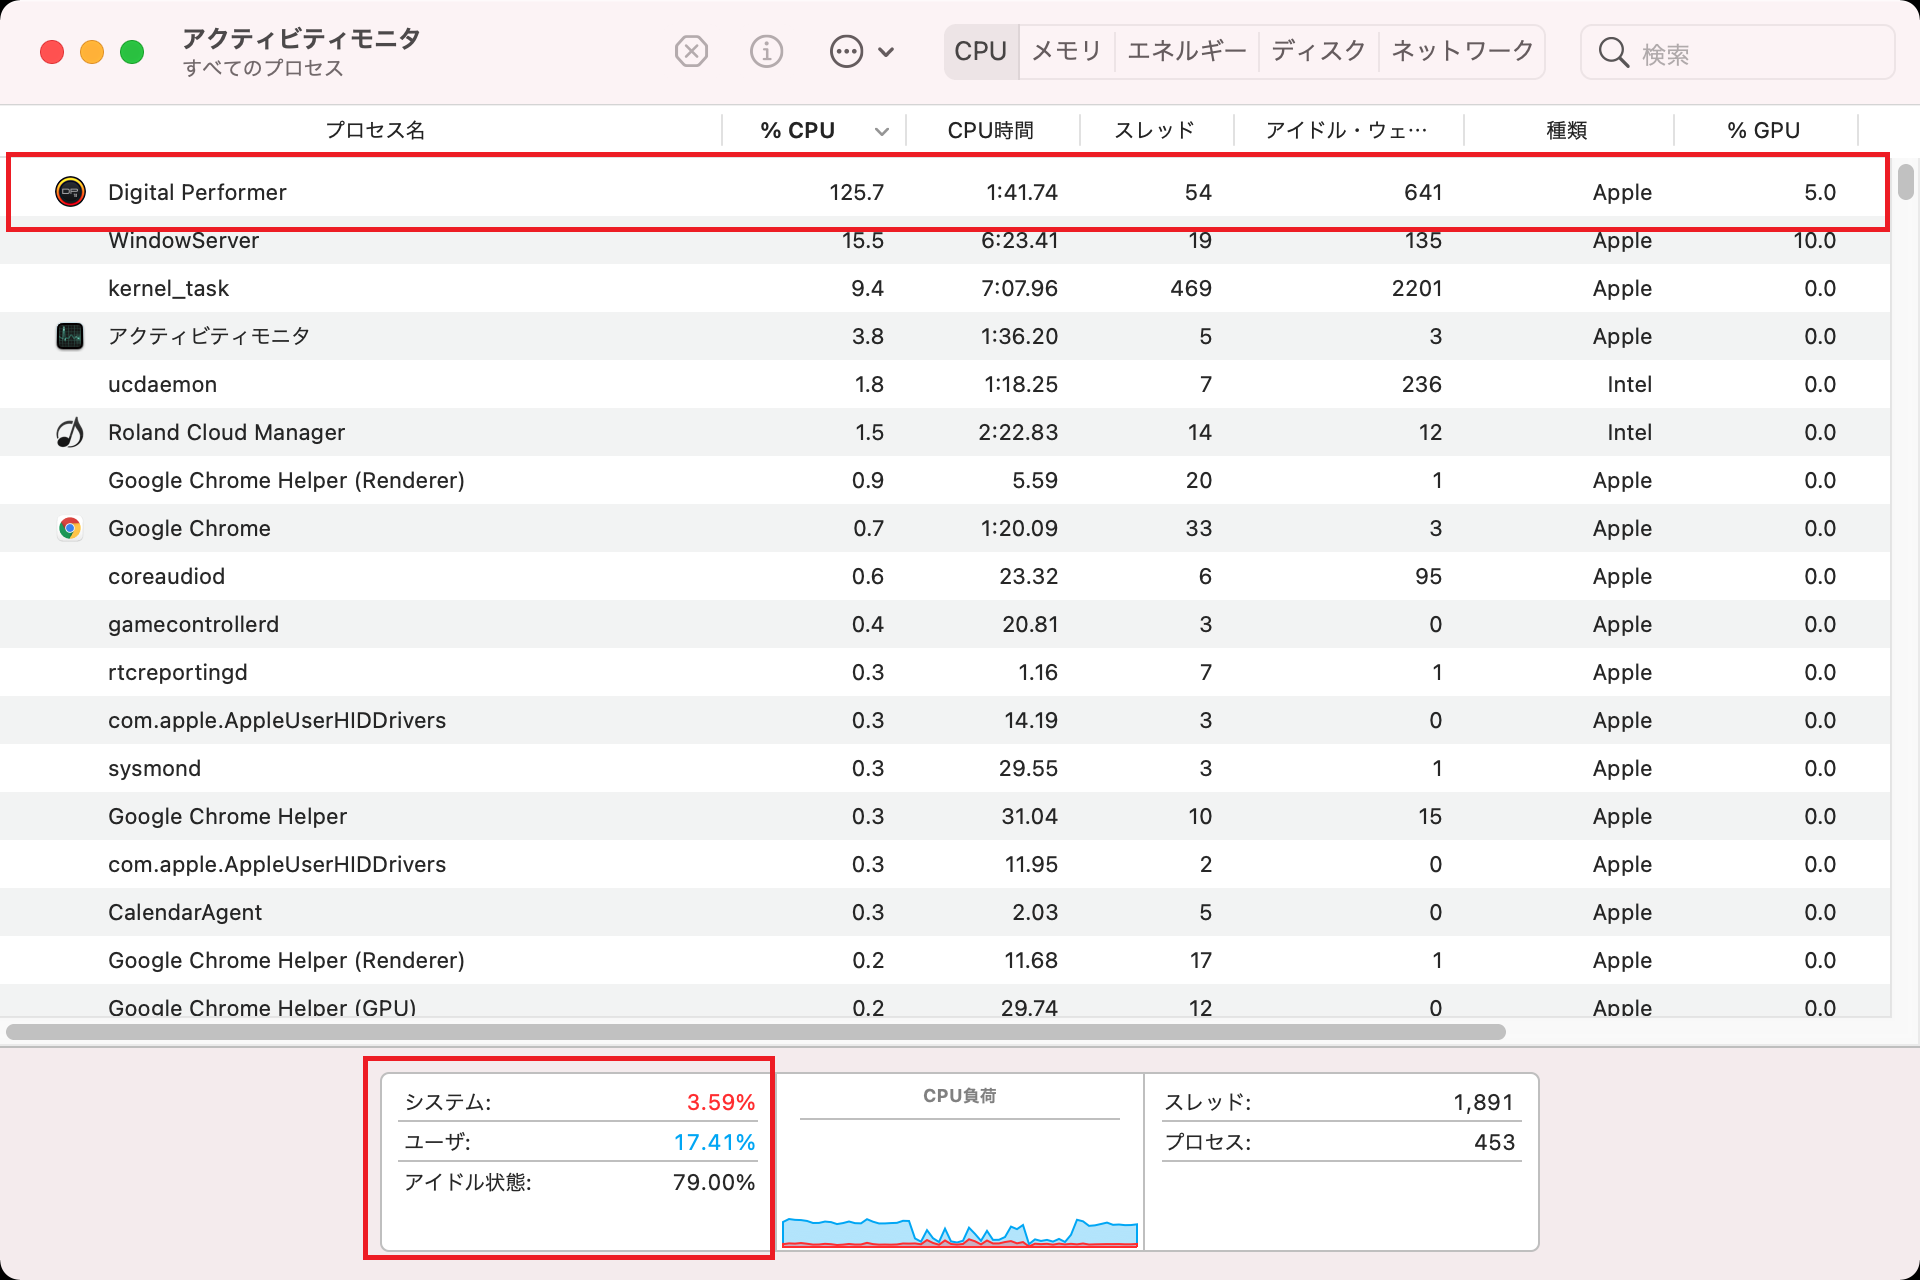
Task: Click the Google Chrome row icon
Action: [x=70, y=529]
